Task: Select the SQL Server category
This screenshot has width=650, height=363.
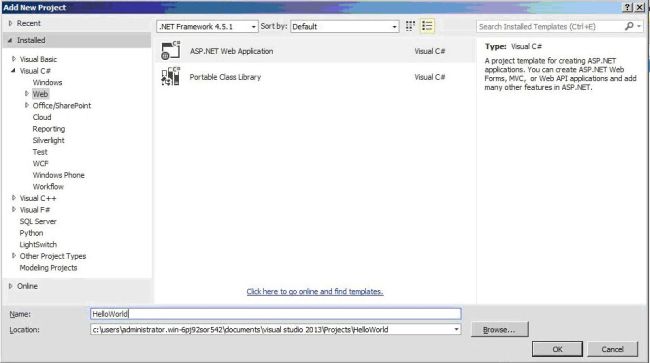Action: click(x=38, y=221)
